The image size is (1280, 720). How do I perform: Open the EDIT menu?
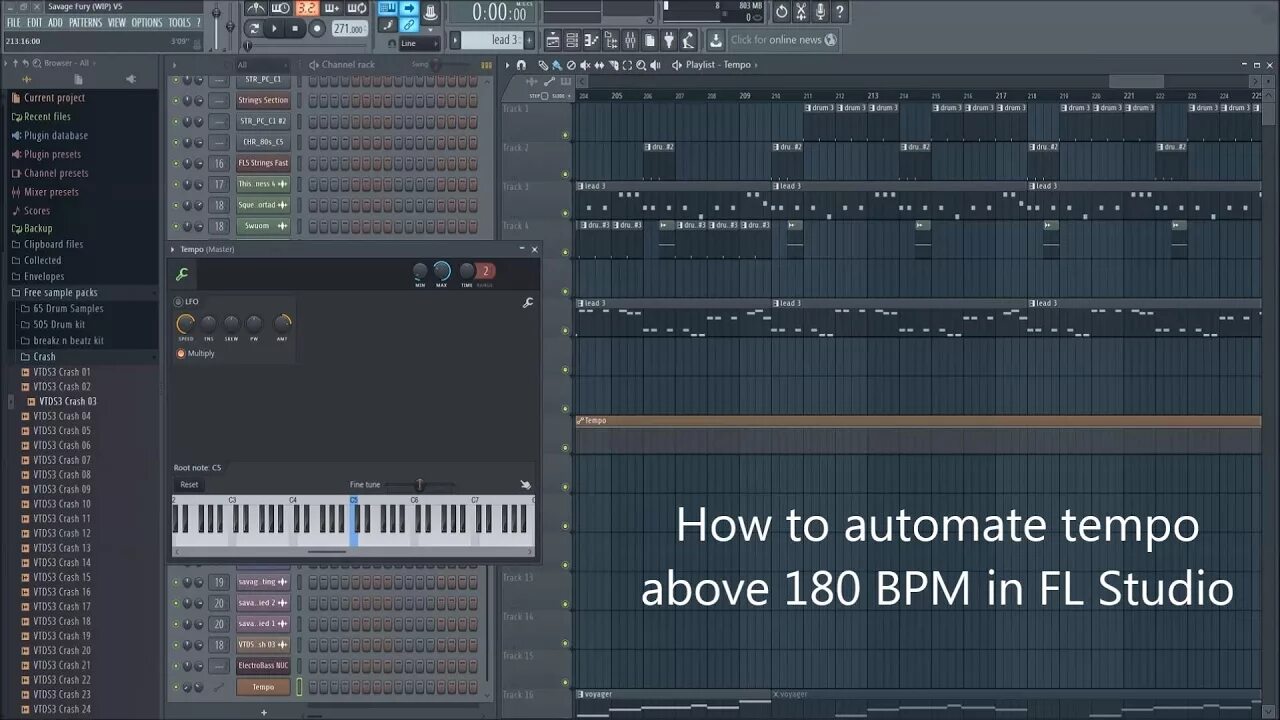(x=35, y=22)
